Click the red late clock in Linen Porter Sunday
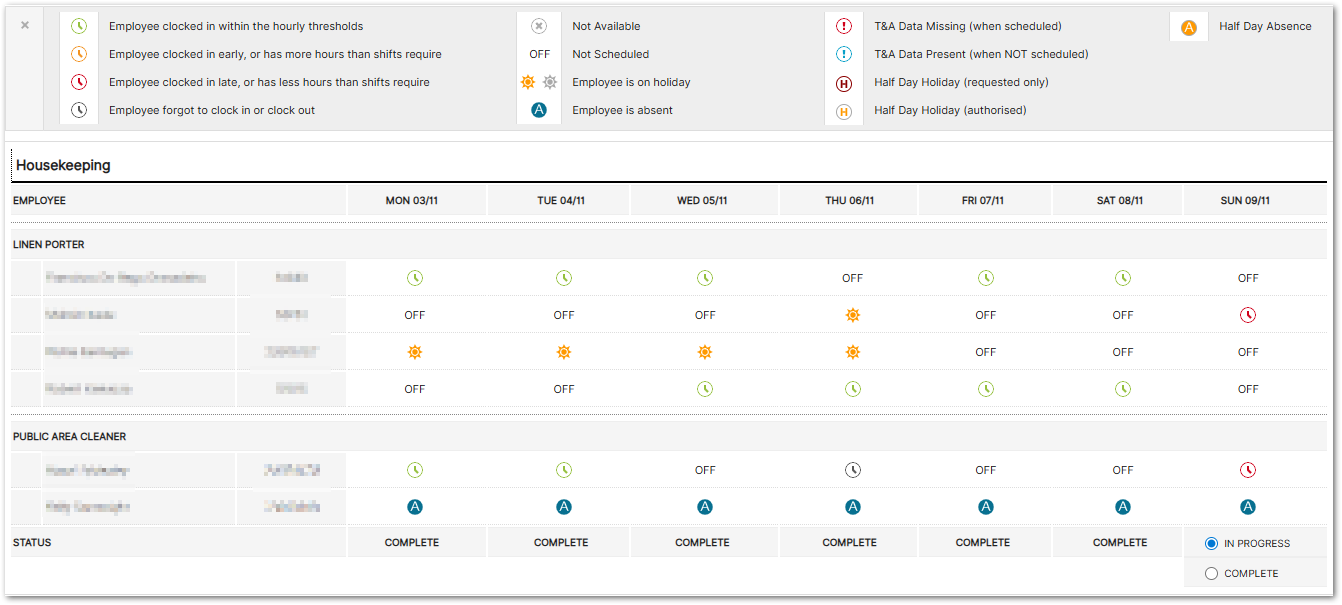This screenshot has height=605, width=1342. point(1247,315)
